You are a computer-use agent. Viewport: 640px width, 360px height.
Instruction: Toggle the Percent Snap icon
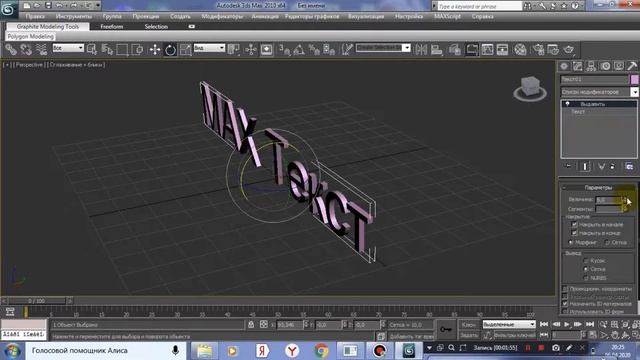click(314, 50)
